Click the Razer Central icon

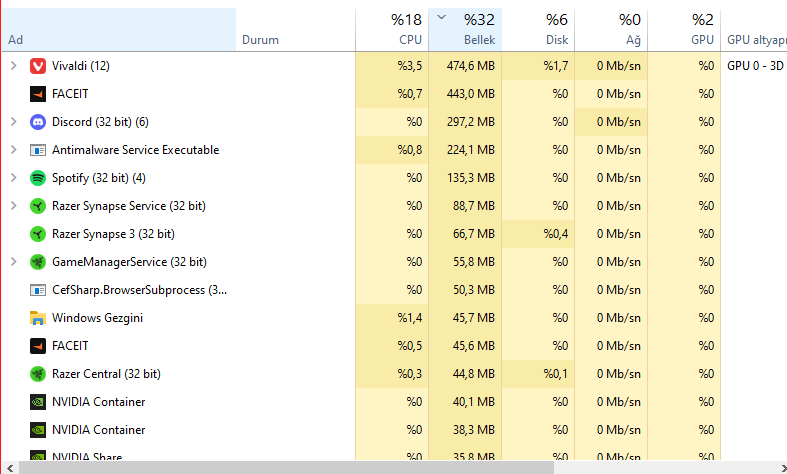click(x=38, y=374)
